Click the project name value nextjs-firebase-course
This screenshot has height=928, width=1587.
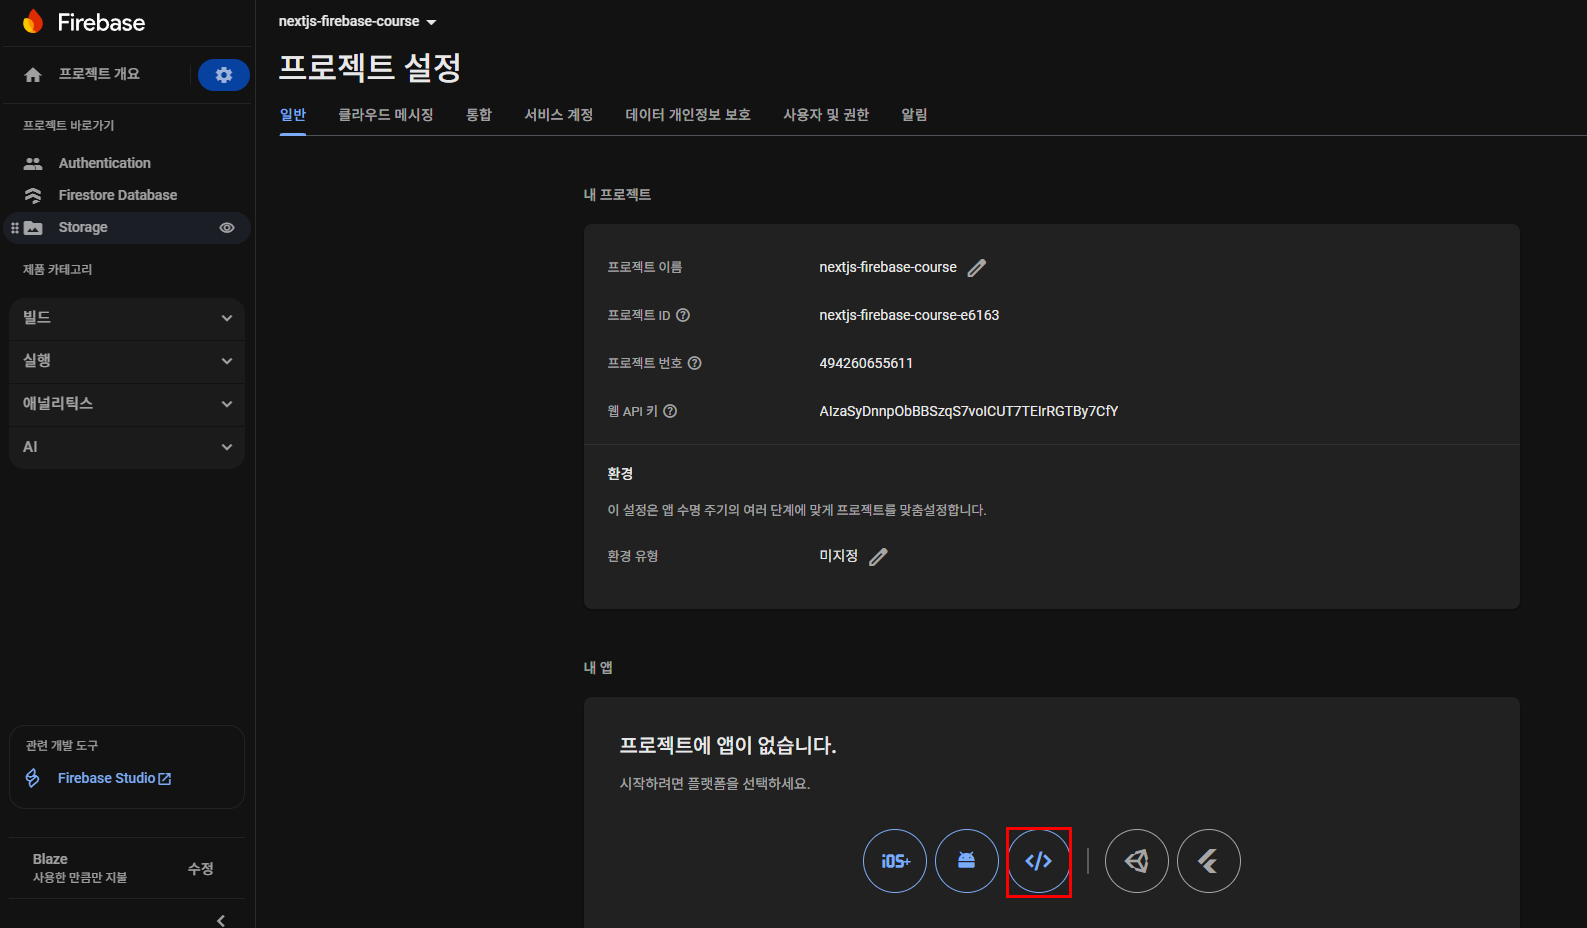(888, 267)
